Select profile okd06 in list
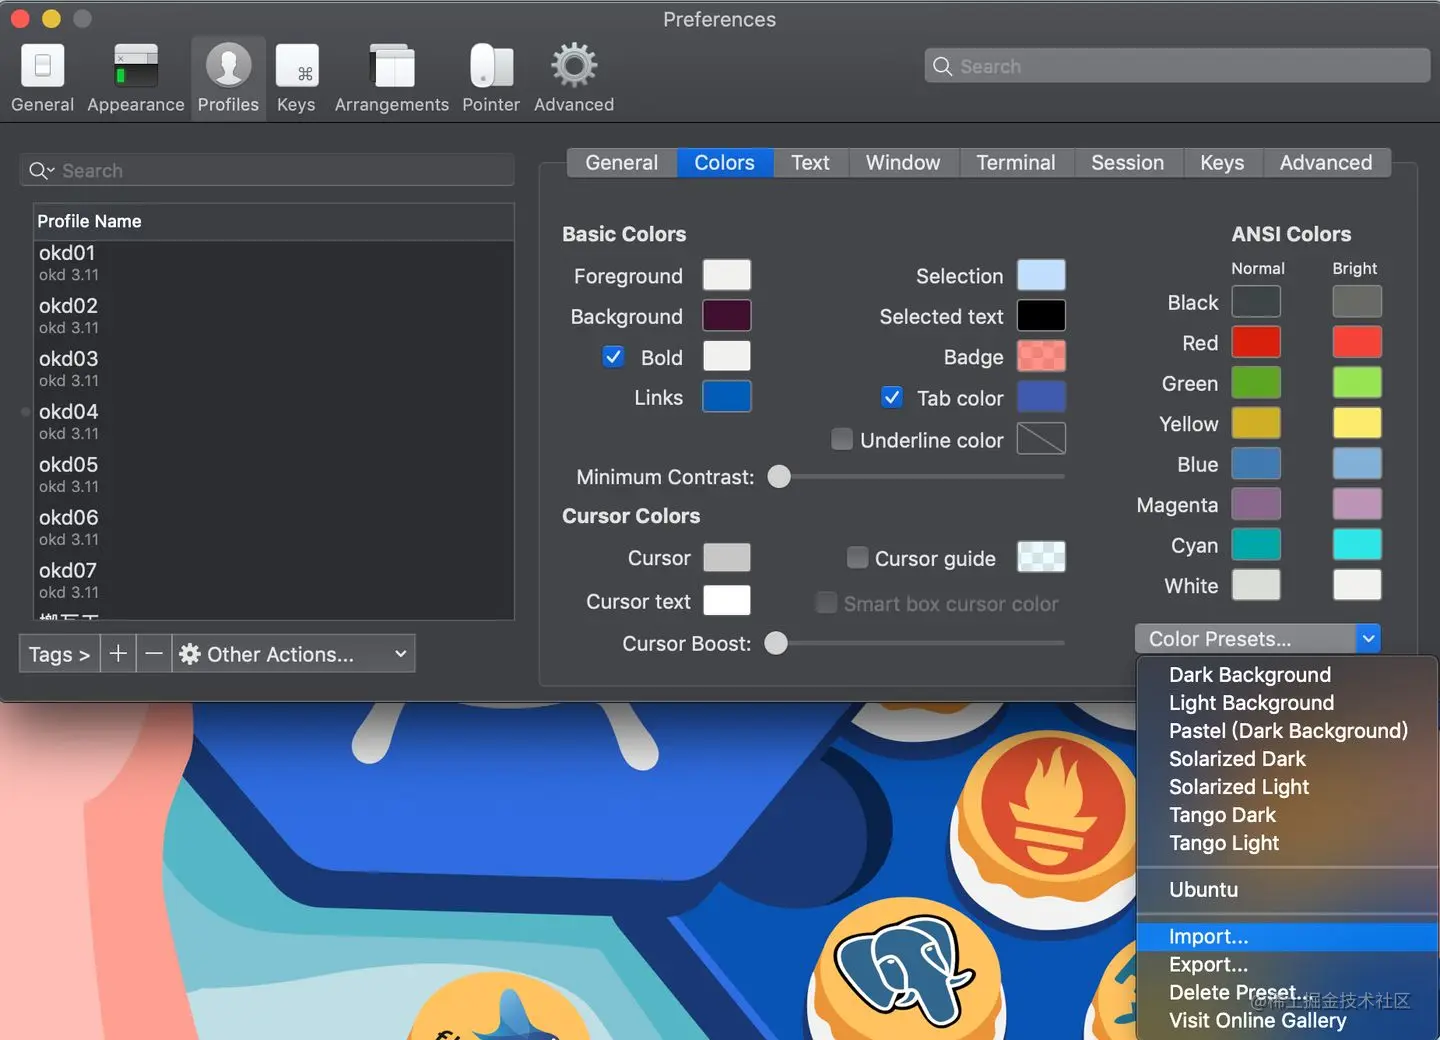 pyautogui.click(x=274, y=527)
